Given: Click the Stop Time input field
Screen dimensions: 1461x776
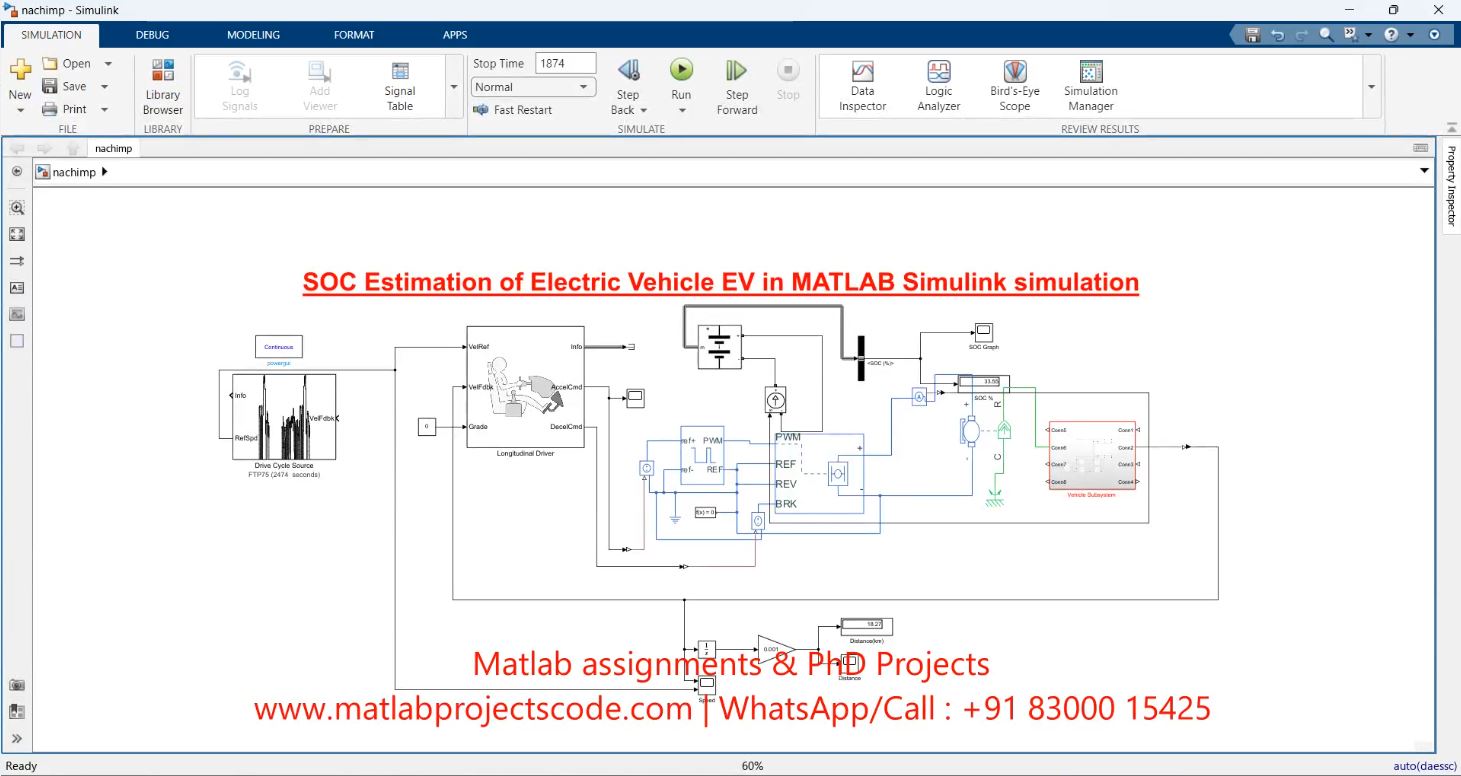Looking at the screenshot, I should (x=566, y=63).
